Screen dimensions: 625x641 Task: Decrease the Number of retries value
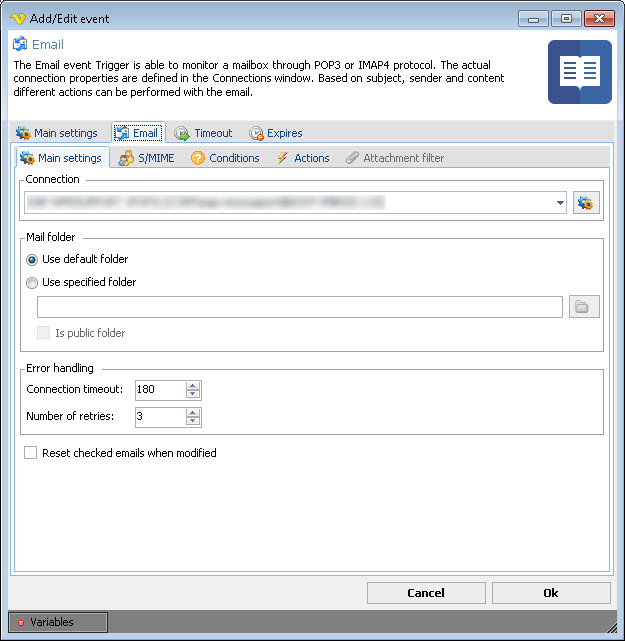pos(193,422)
